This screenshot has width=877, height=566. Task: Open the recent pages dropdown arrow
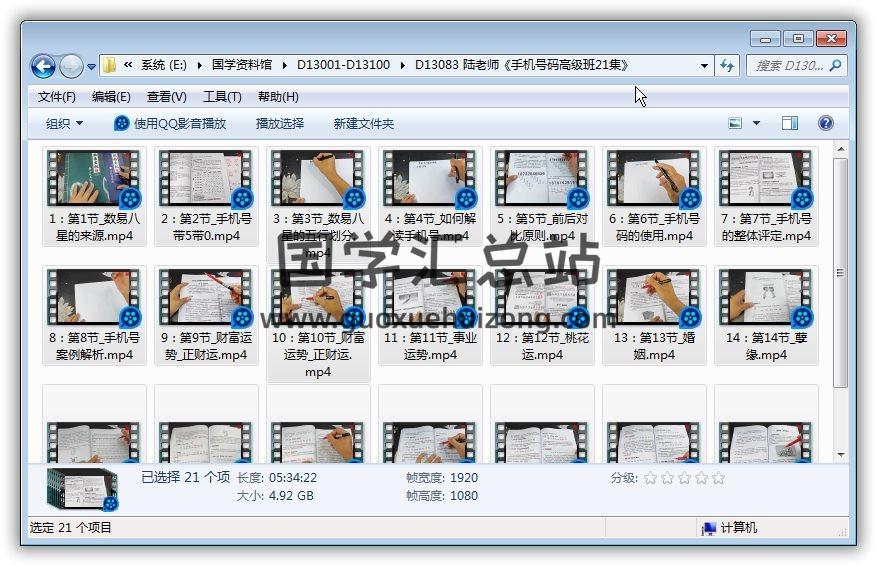92,67
